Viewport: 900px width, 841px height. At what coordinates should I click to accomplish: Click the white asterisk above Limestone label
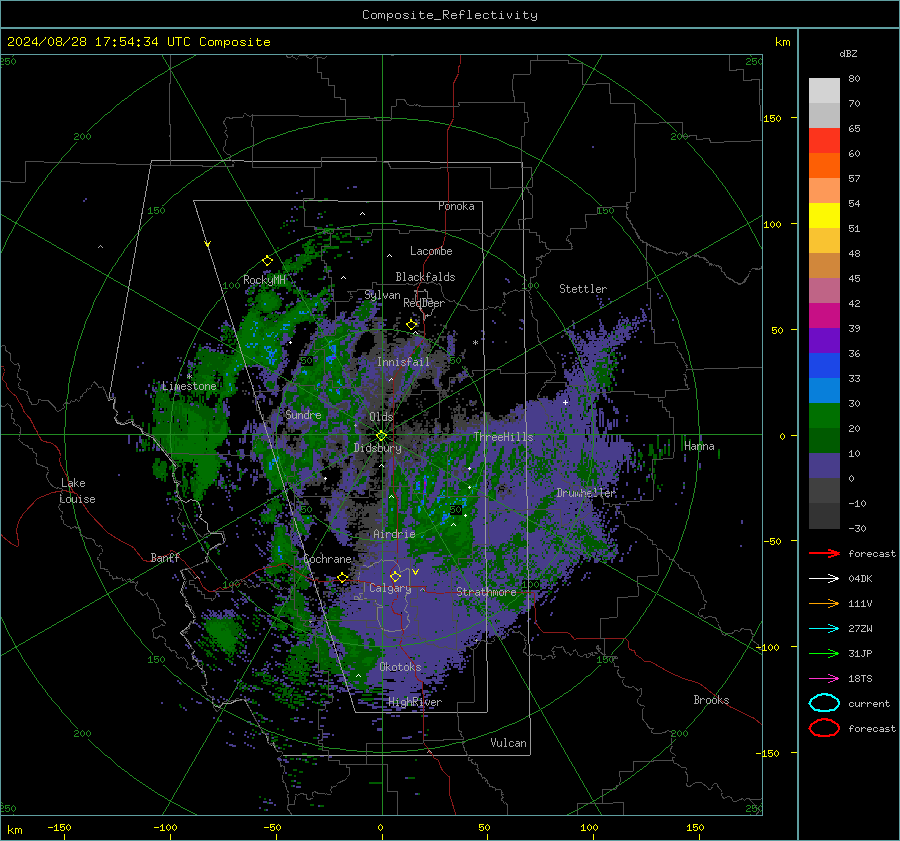(x=189, y=377)
